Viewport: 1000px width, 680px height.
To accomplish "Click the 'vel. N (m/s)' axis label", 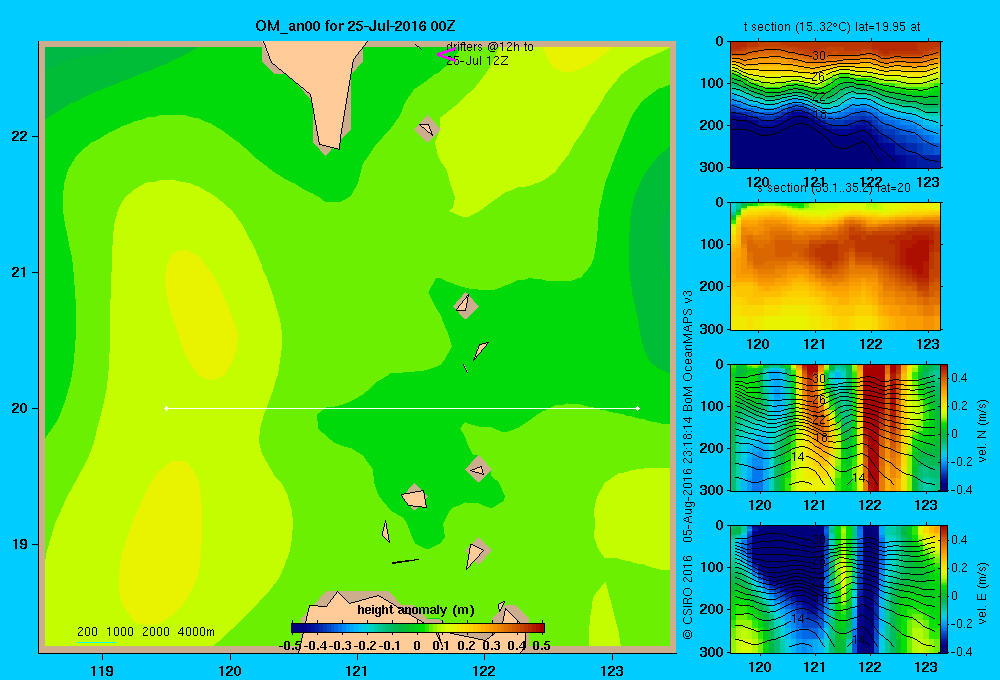I will [x=982, y=431].
